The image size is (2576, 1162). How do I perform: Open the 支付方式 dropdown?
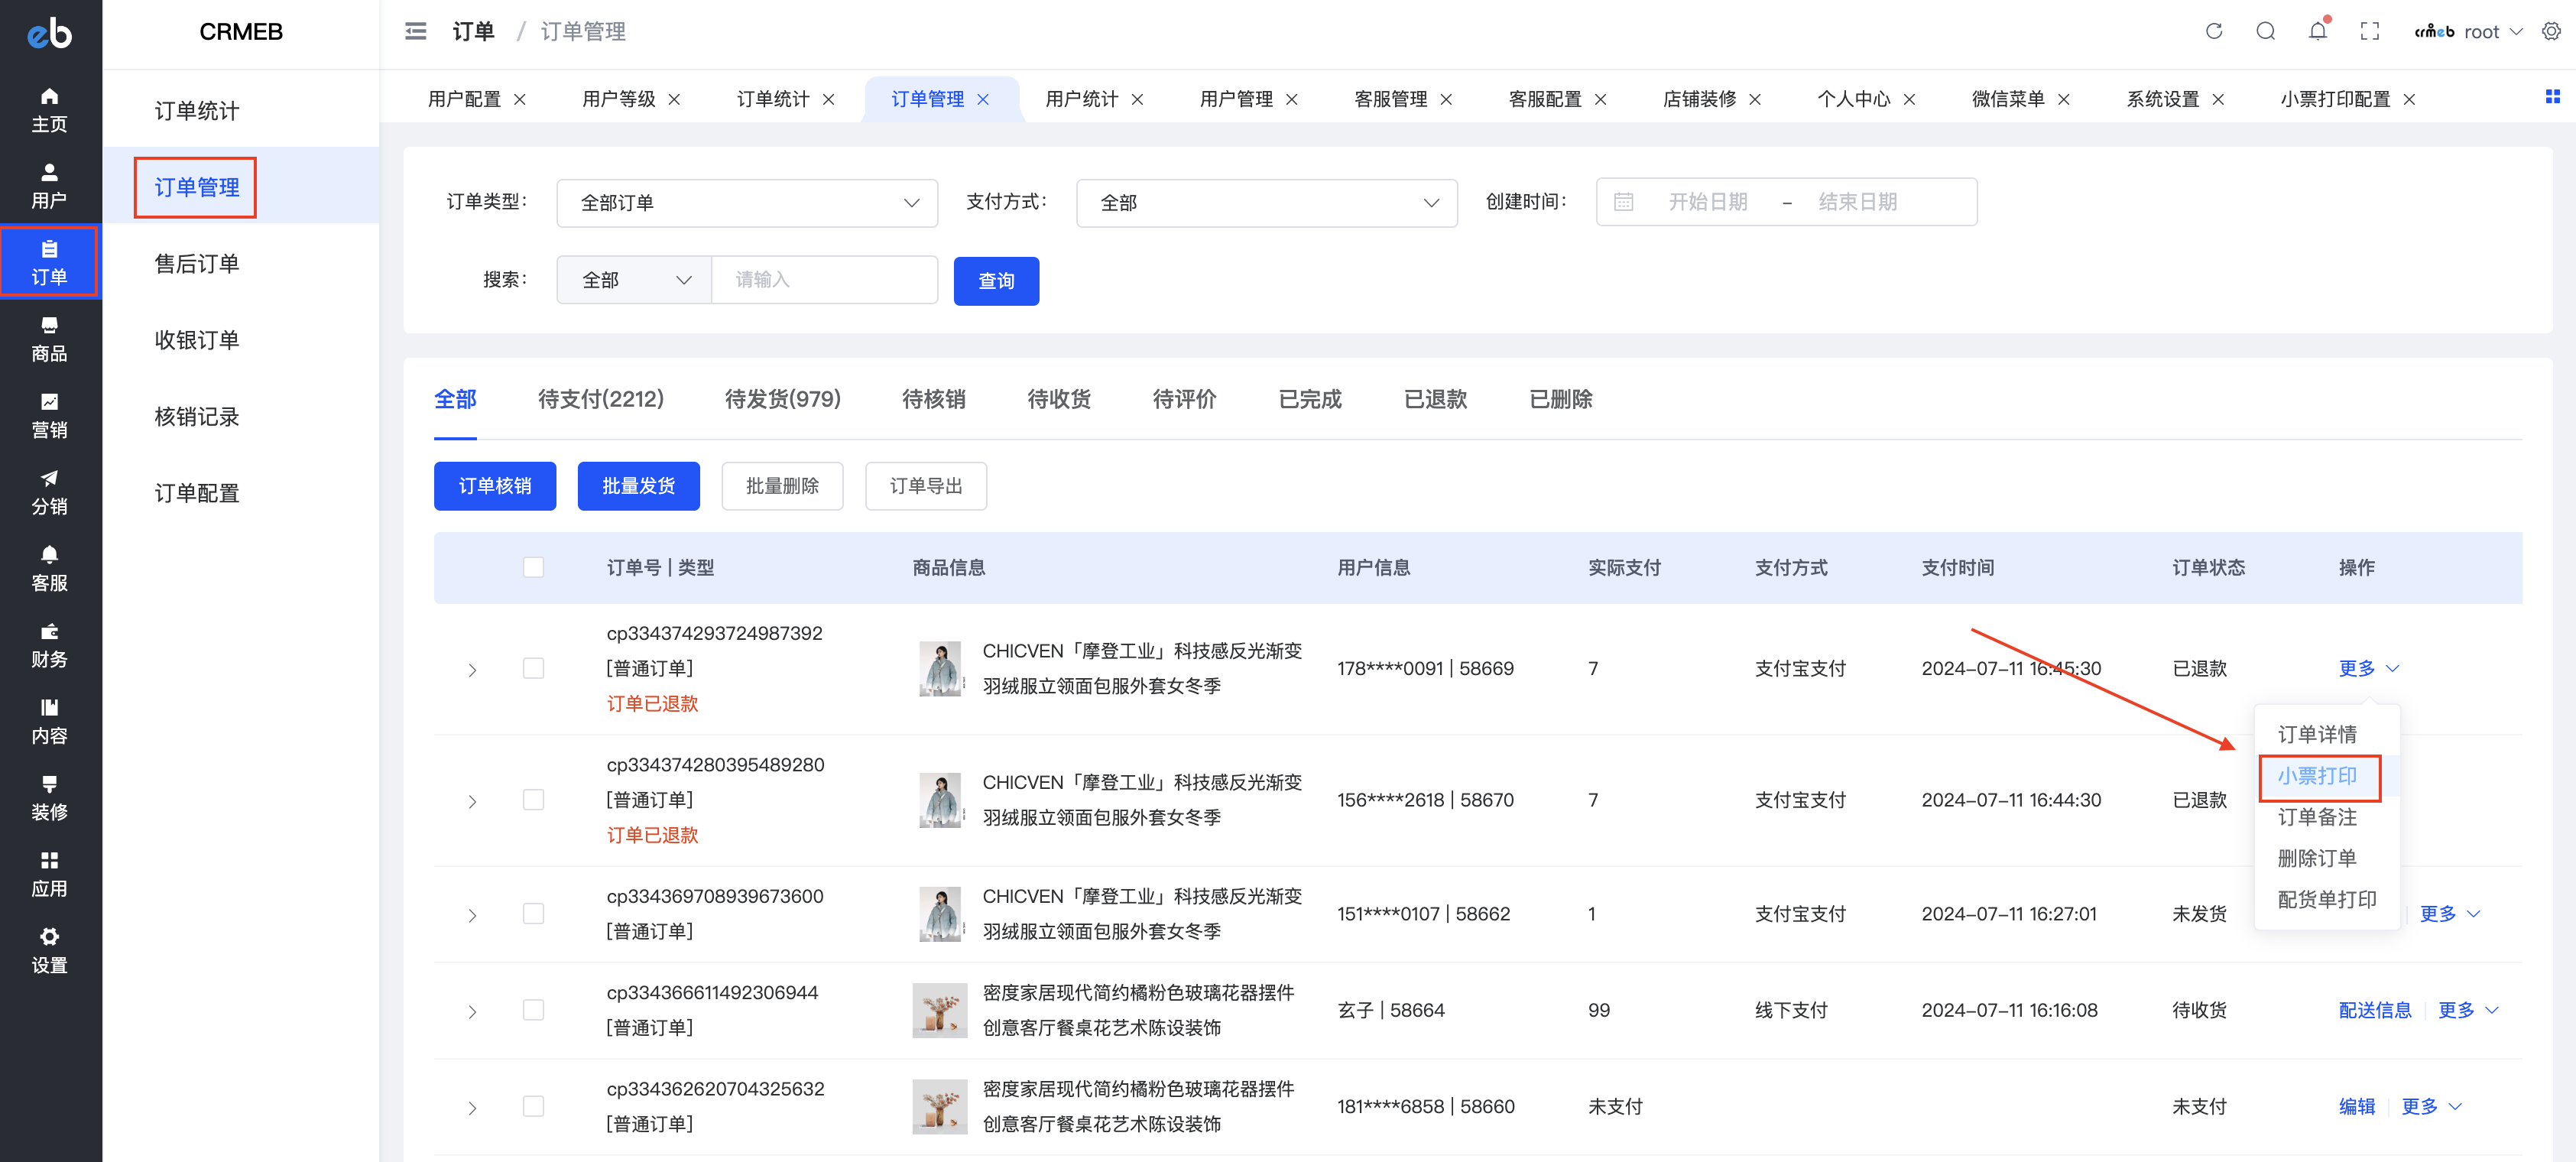(1266, 203)
